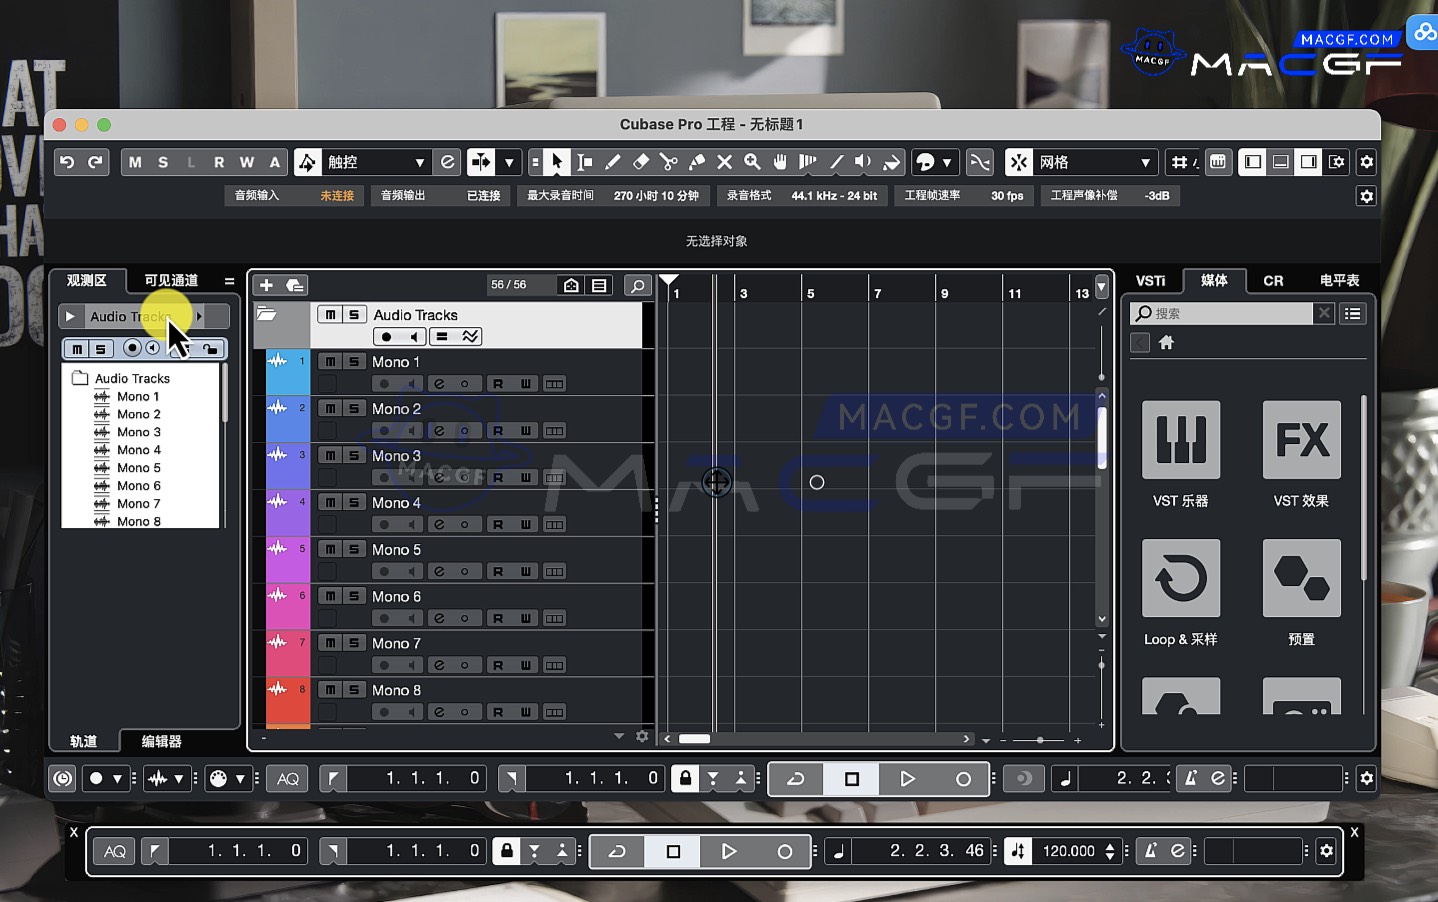
Task: Click the VST 乐器 piano icon
Action: pos(1181,440)
